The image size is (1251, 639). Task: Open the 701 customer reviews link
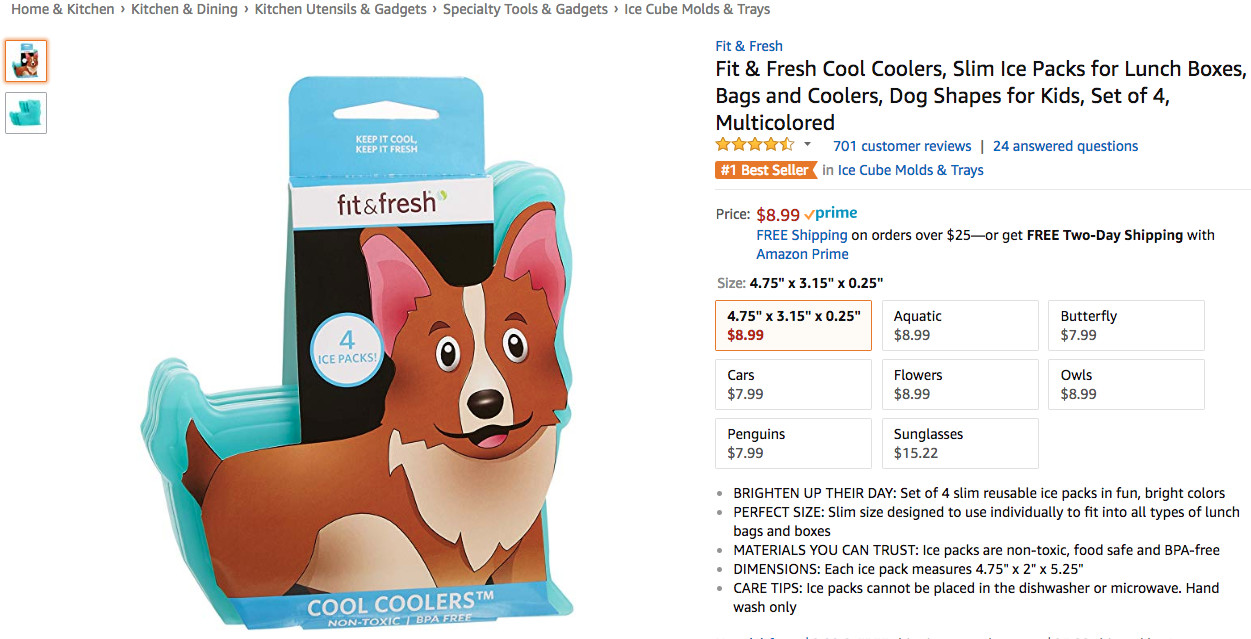[902, 146]
